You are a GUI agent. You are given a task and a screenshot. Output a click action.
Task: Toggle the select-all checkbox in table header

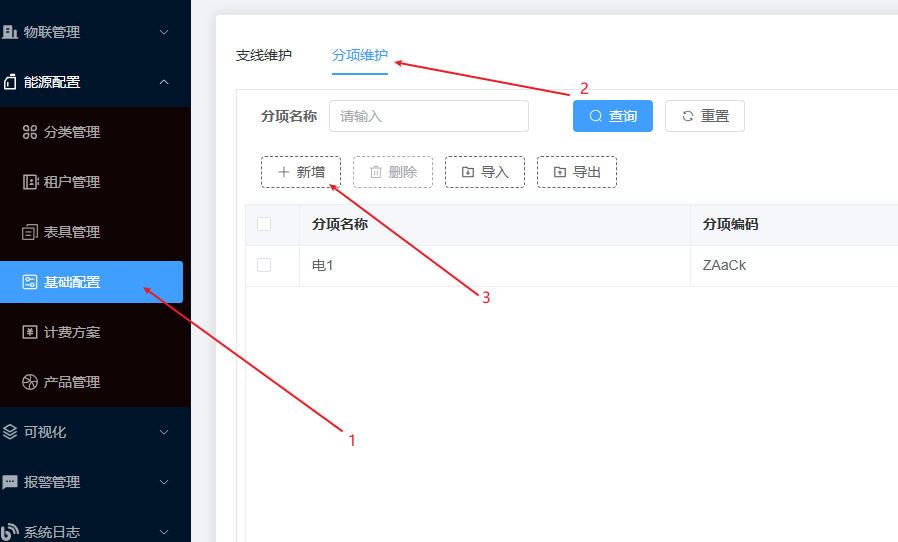click(x=264, y=224)
